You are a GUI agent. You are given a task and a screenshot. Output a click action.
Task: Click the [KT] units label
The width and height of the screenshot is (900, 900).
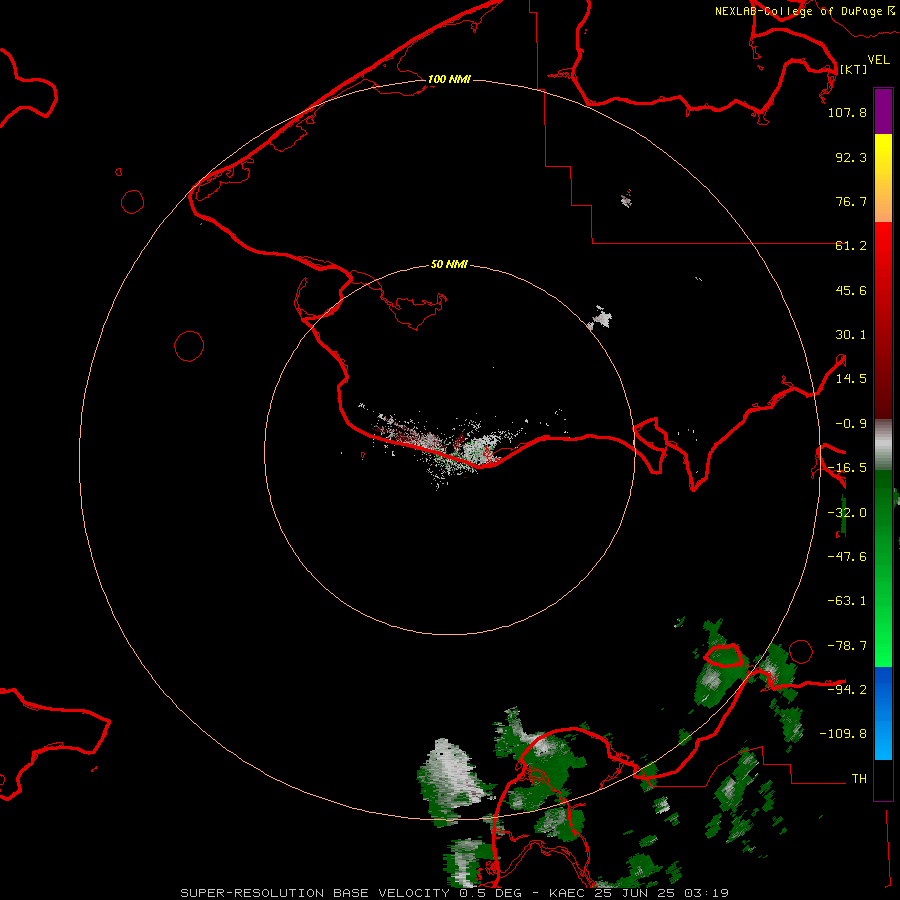coord(853,69)
